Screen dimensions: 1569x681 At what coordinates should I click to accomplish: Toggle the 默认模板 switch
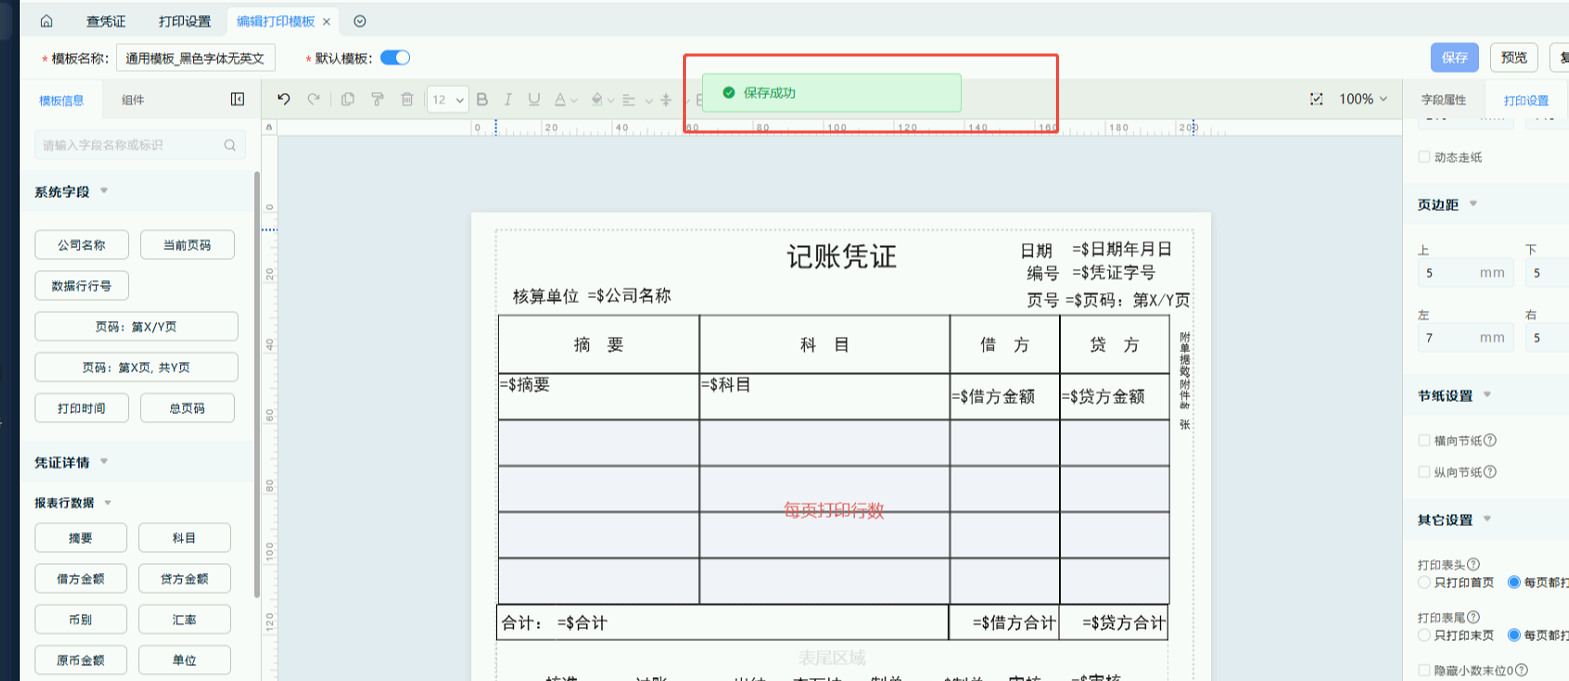pyautogui.click(x=395, y=58)
